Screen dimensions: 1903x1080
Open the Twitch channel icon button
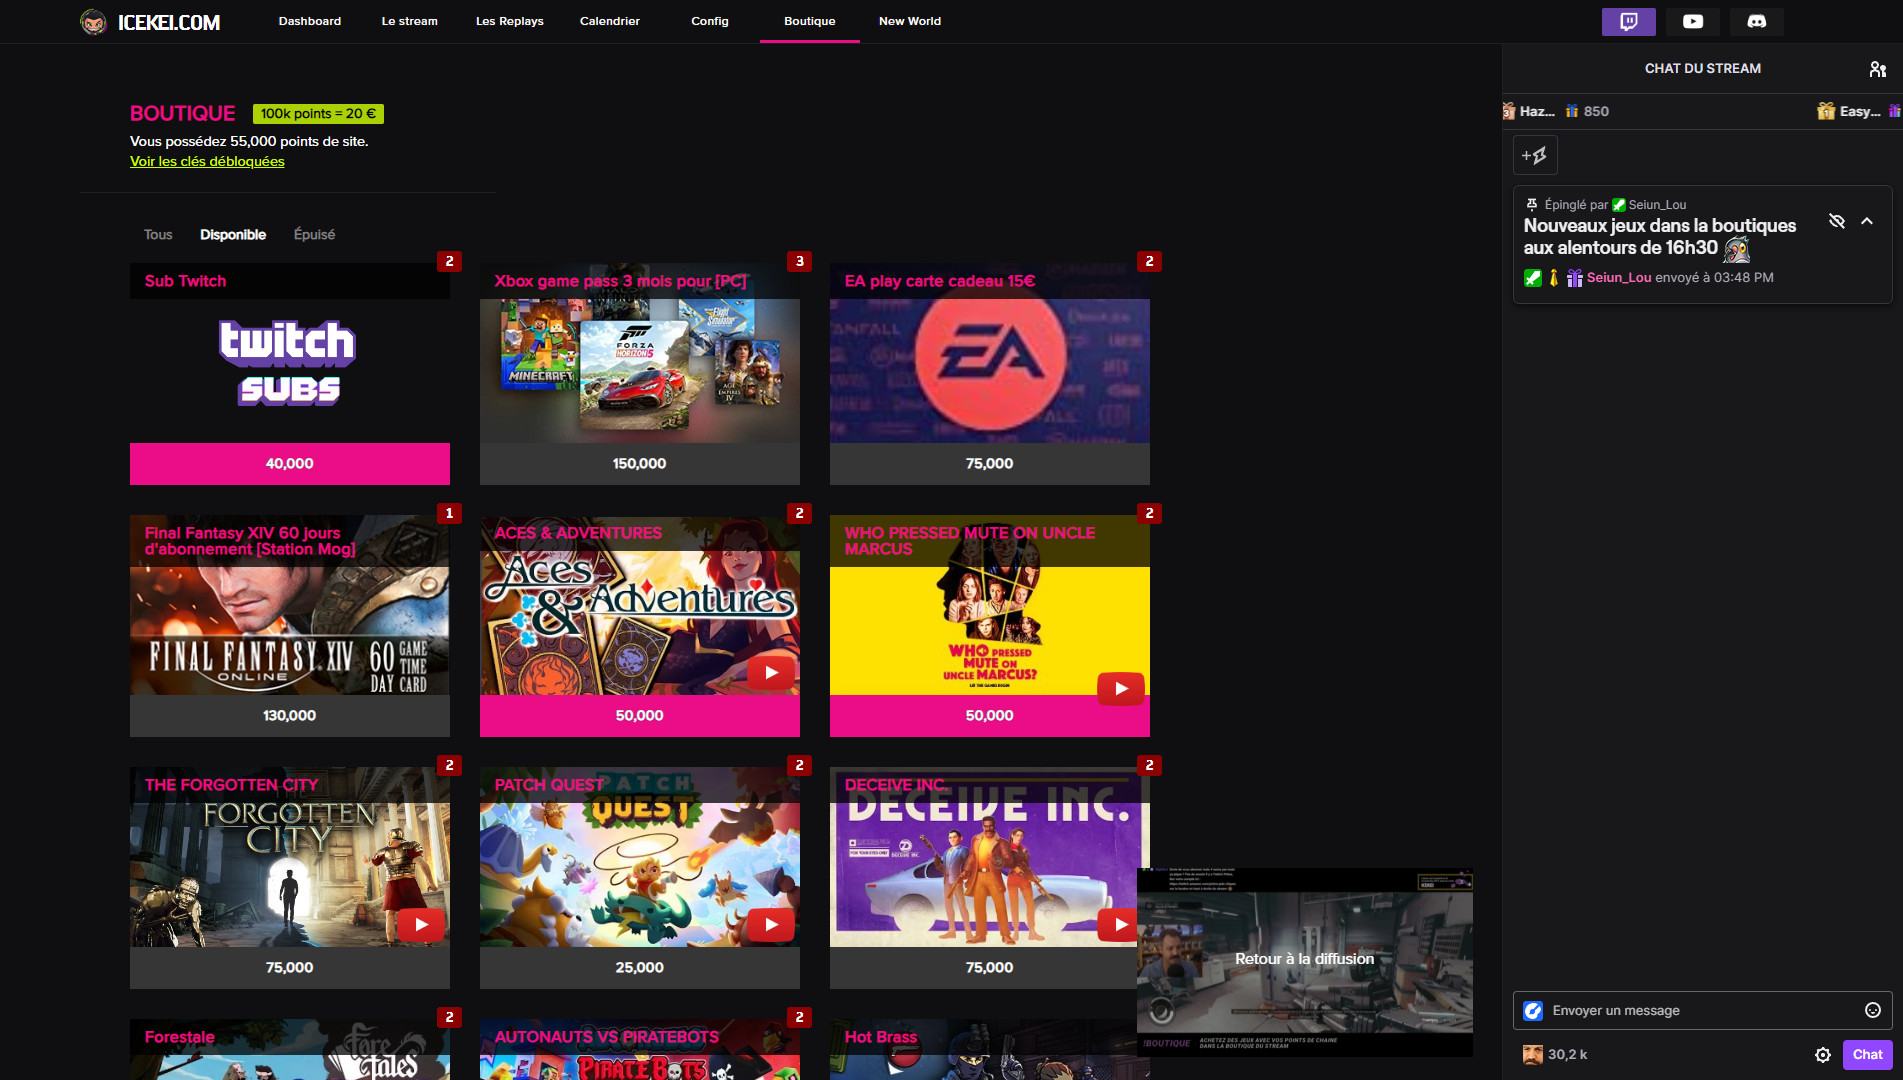(1628, 21)
